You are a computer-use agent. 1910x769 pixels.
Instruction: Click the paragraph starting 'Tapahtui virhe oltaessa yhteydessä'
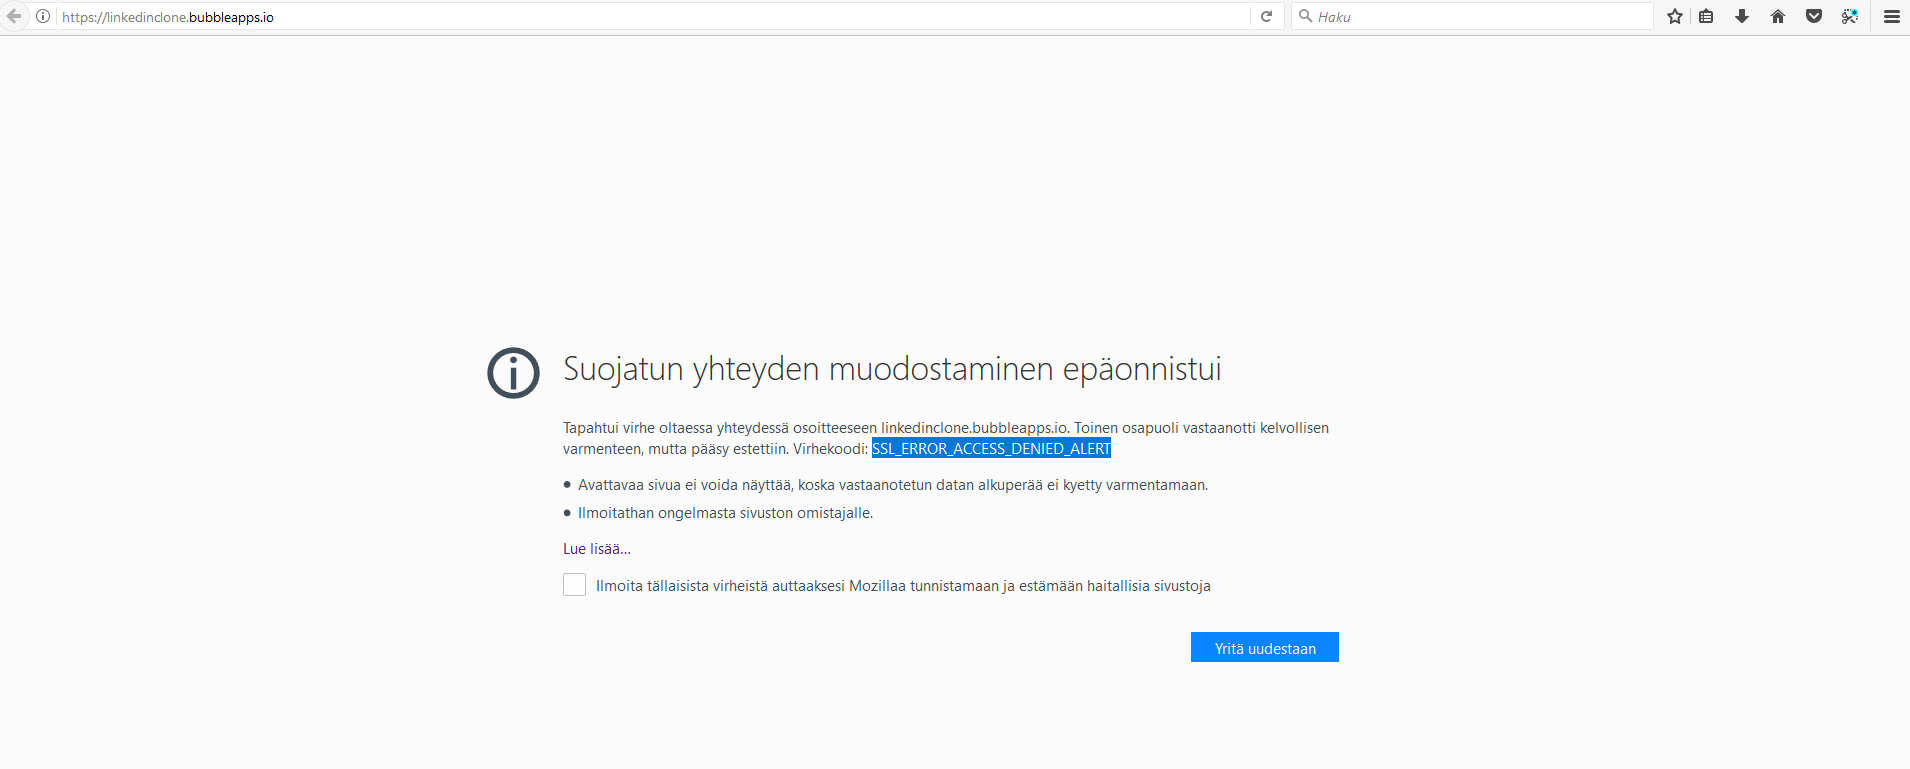[x=946, y=438]
